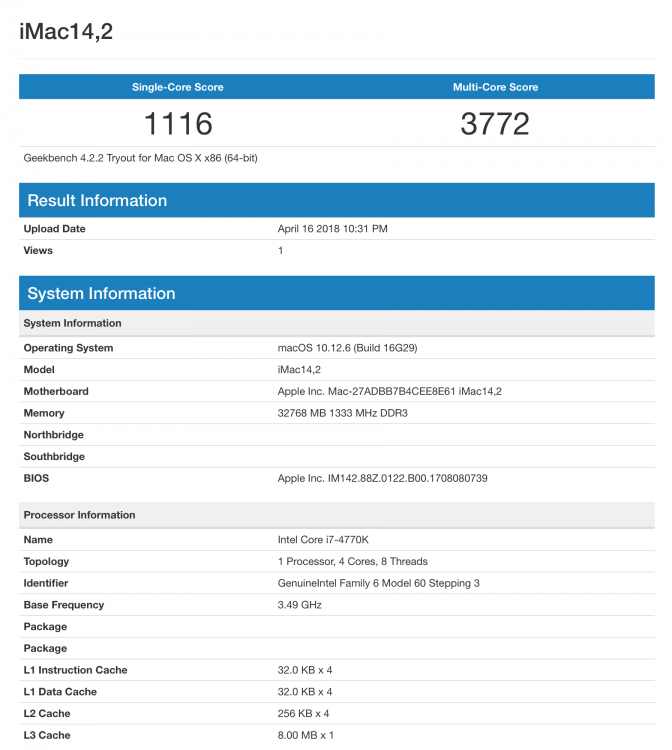This screenshot has height=750, width=672.
Task: Click the Operating System label
Action: click(68, 348)
